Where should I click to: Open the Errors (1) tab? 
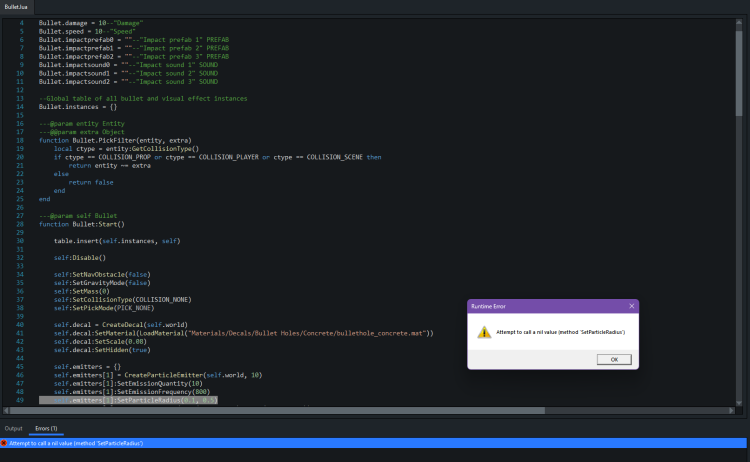pyautogui.click(x=45, y=428)
